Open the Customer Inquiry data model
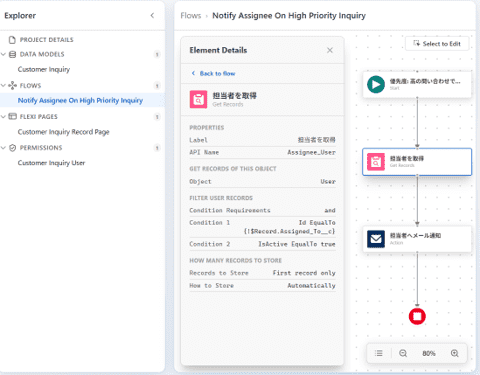480x375 pixels. click(44, 69)
